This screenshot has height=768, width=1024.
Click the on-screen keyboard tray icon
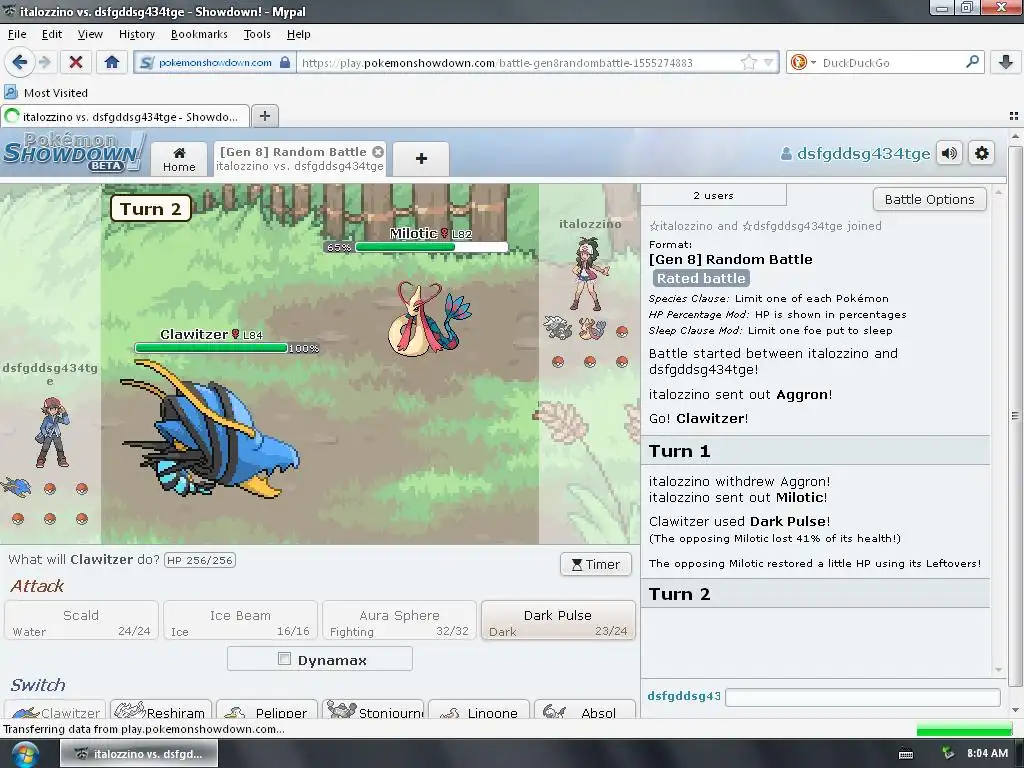[x=906, y=754]
